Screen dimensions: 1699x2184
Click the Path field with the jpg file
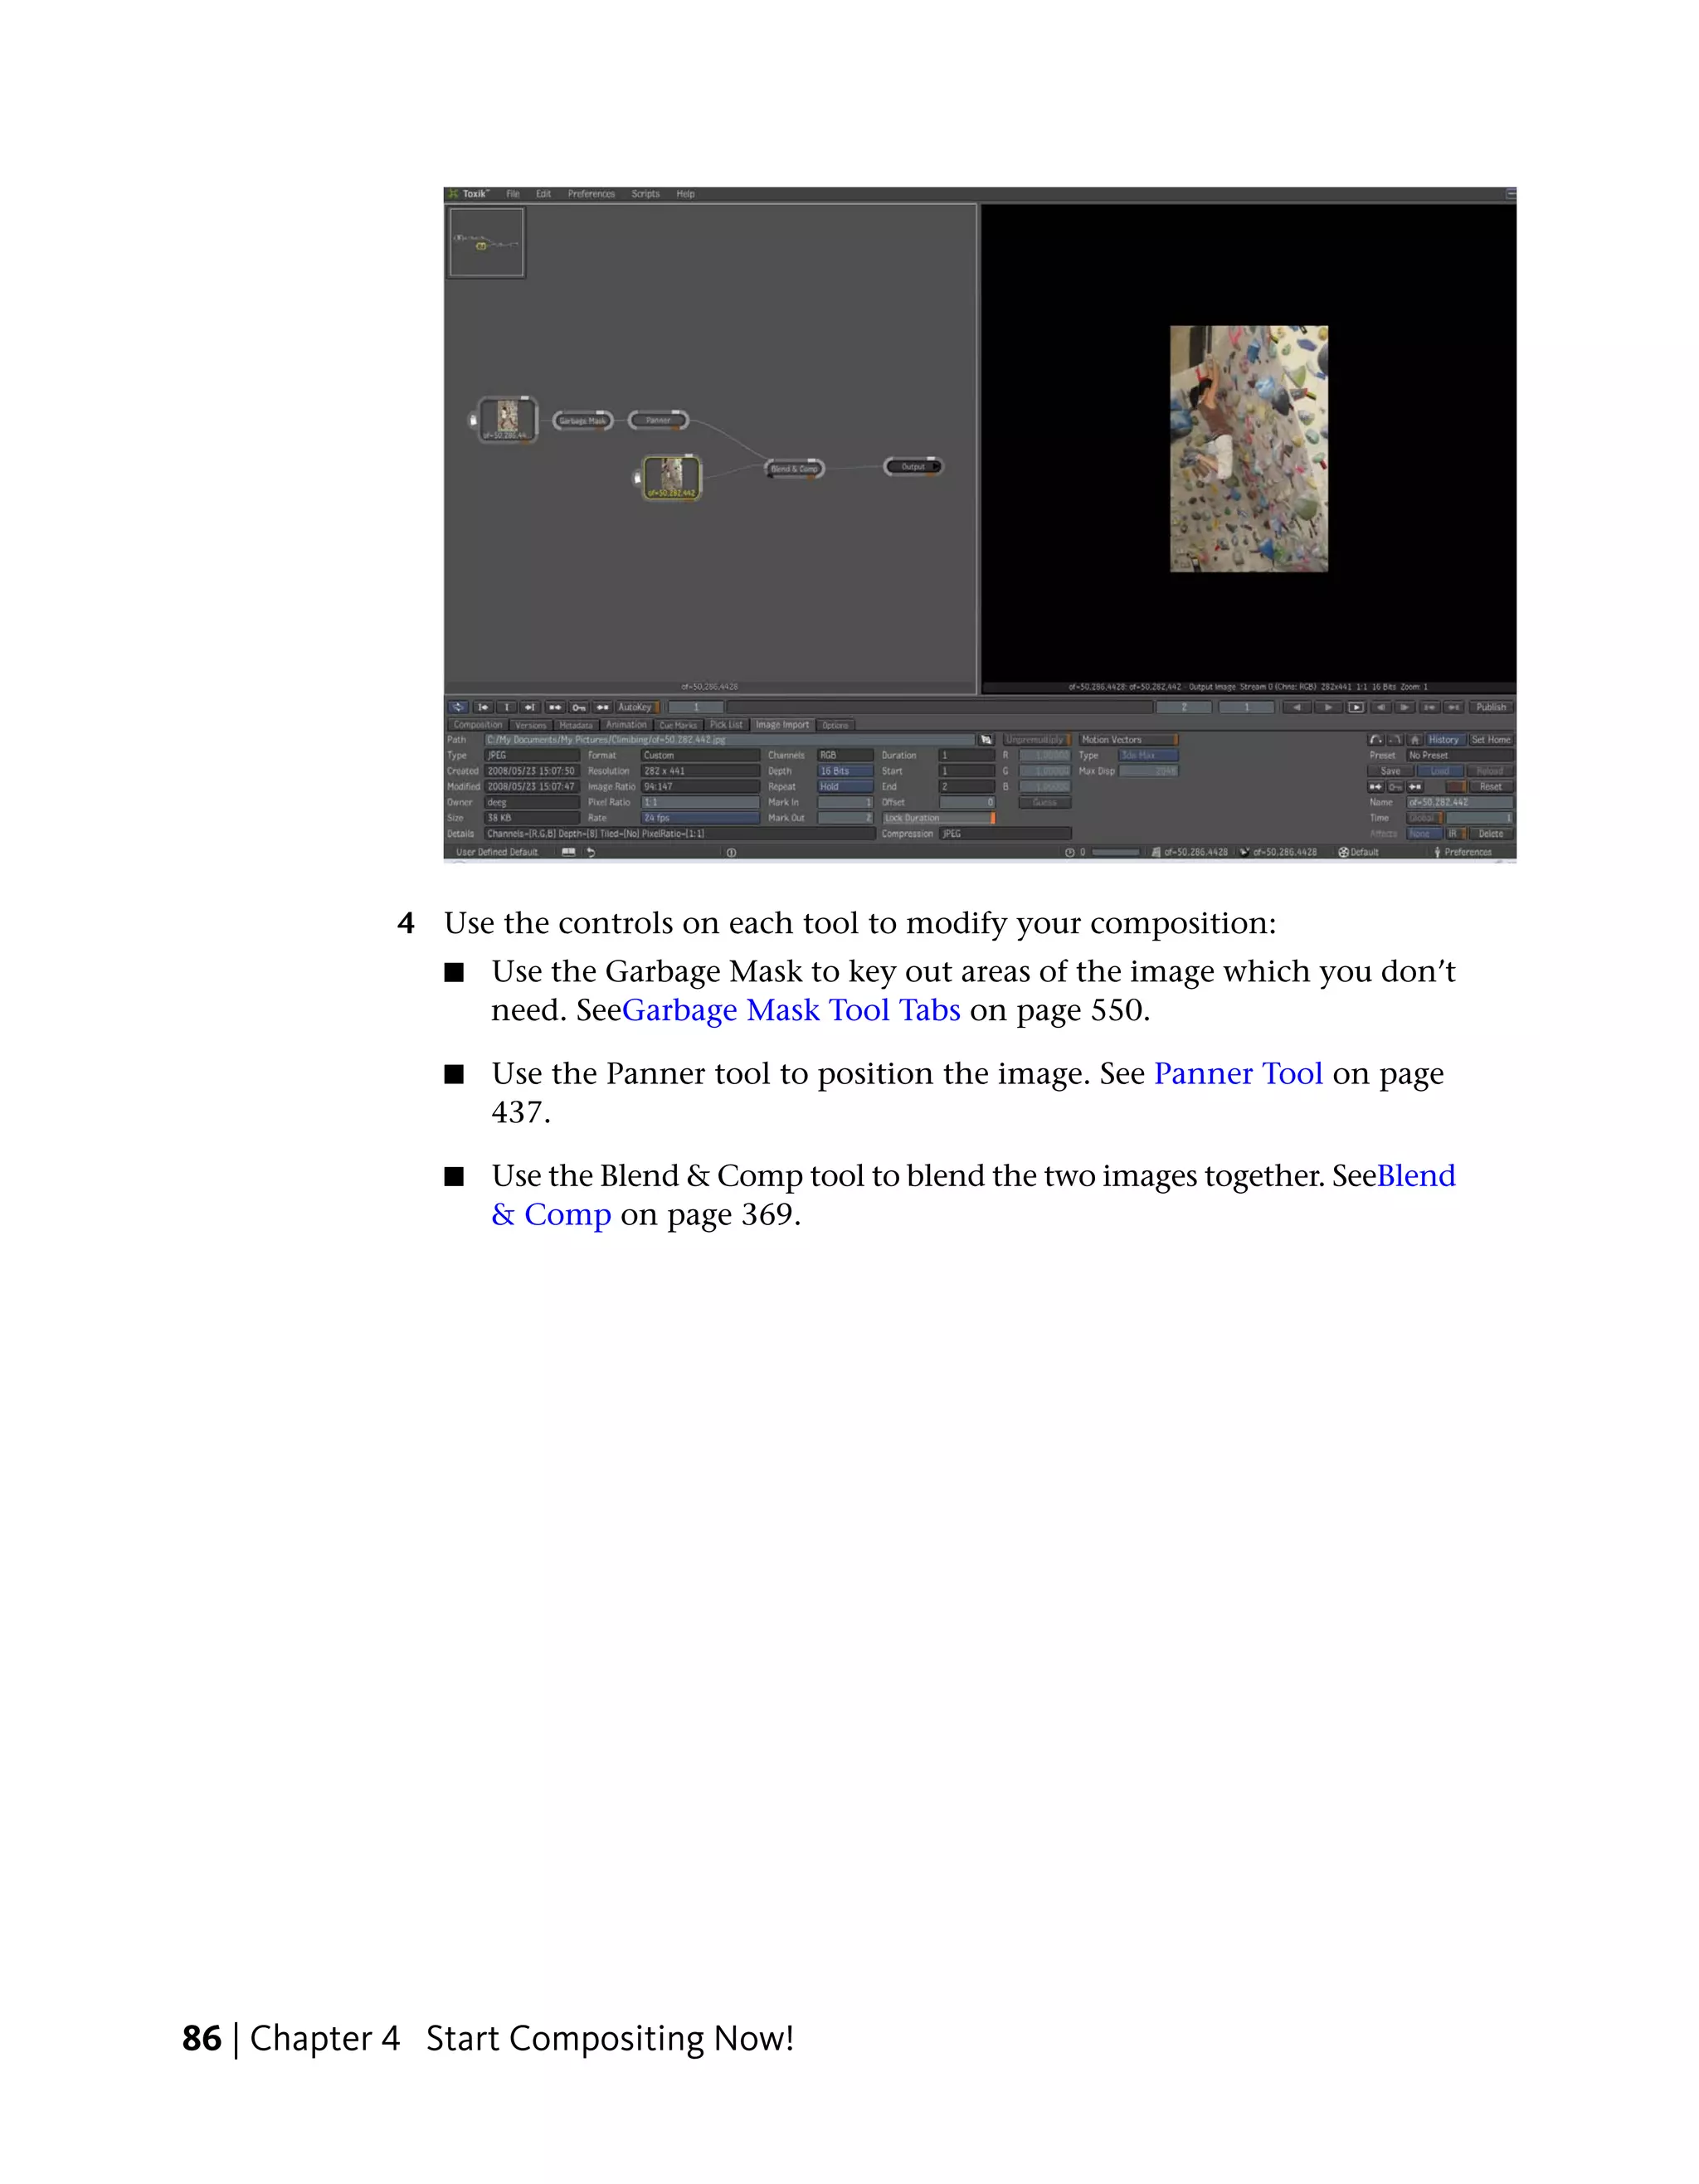coord(730,740)
